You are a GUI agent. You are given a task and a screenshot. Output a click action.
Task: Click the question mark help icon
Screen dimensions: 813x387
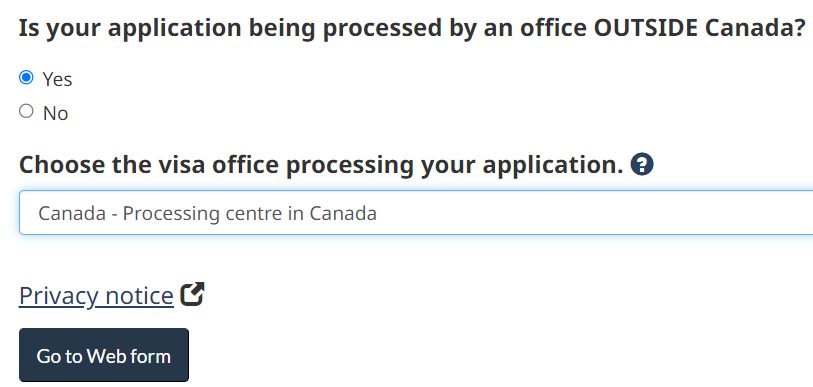click(x=642, y=165)
